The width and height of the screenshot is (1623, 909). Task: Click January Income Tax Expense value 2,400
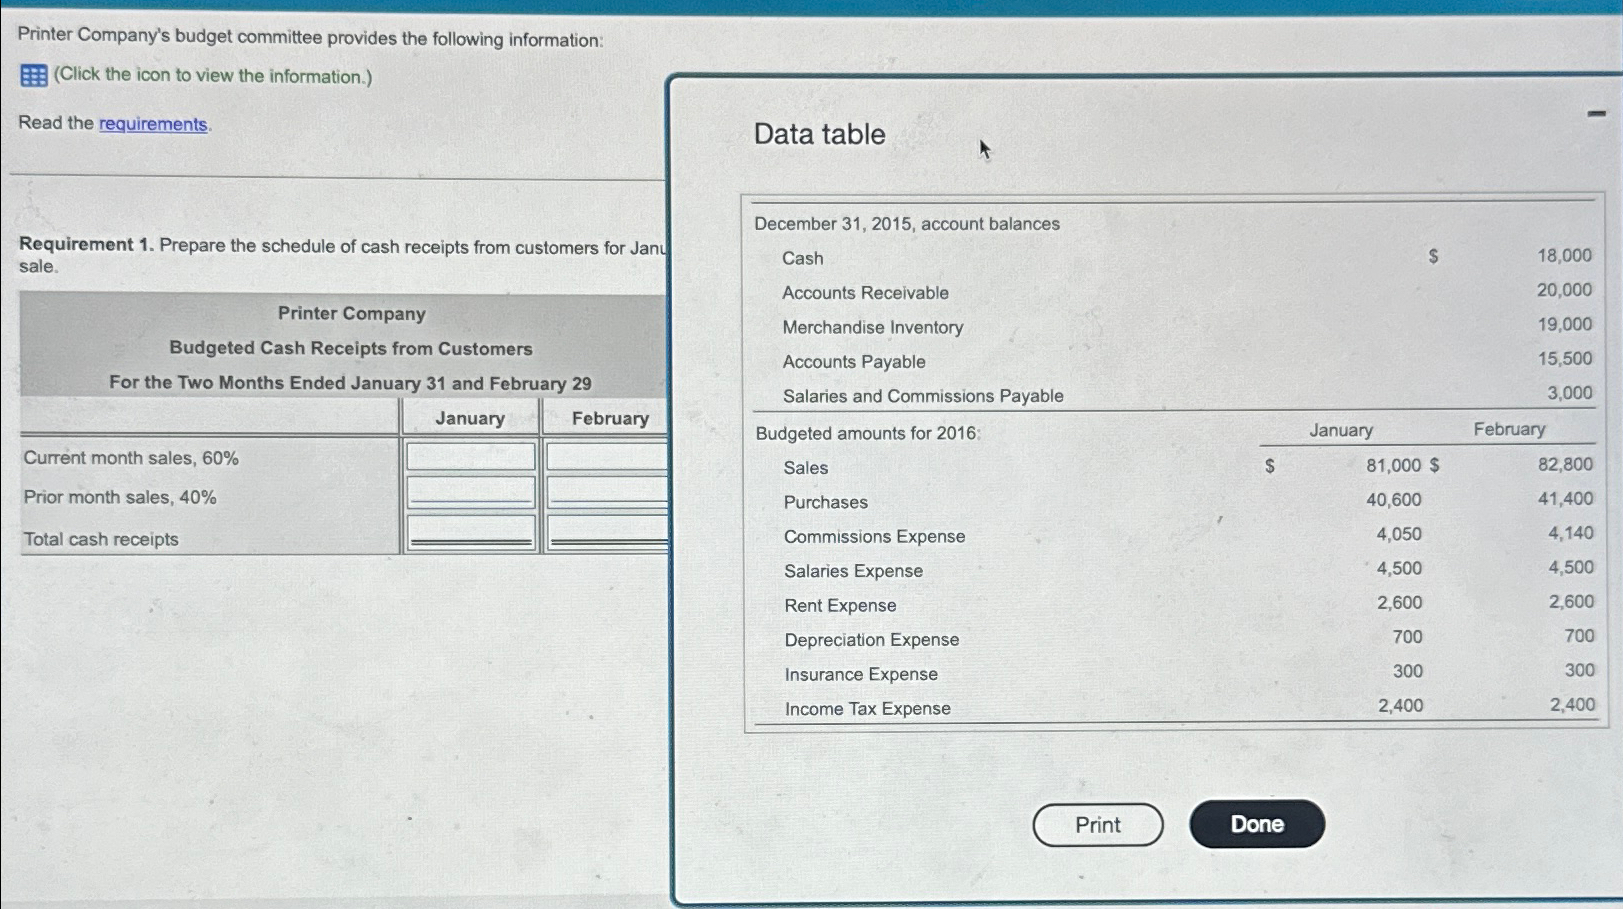1400,706
